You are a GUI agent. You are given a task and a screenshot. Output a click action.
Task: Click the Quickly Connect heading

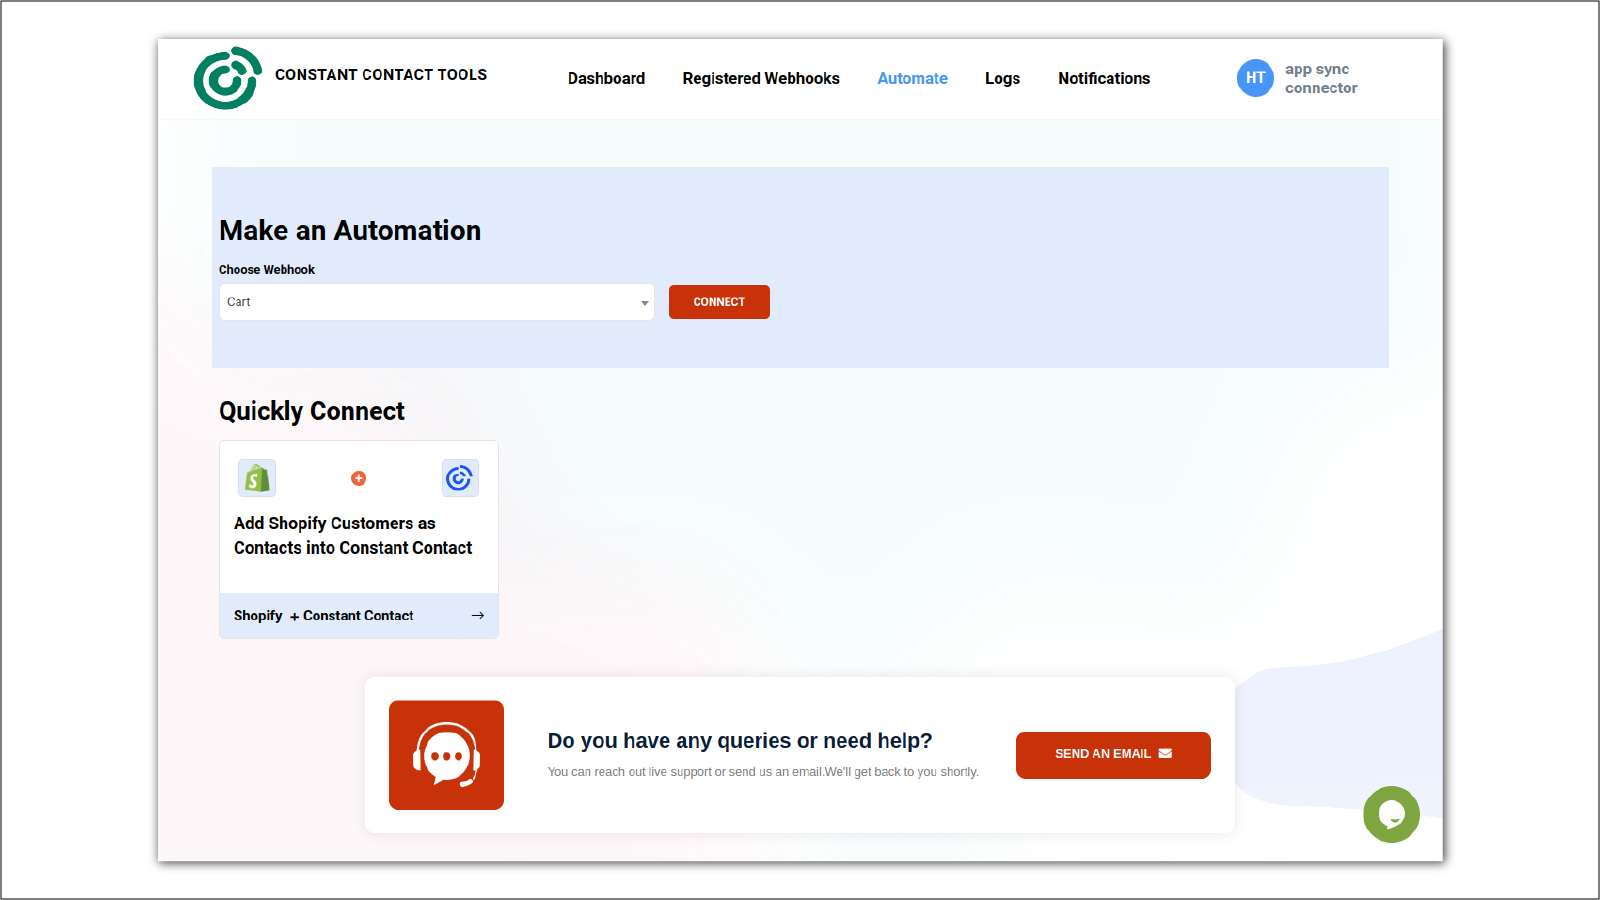pyautogui.click(x=312, y=411)
